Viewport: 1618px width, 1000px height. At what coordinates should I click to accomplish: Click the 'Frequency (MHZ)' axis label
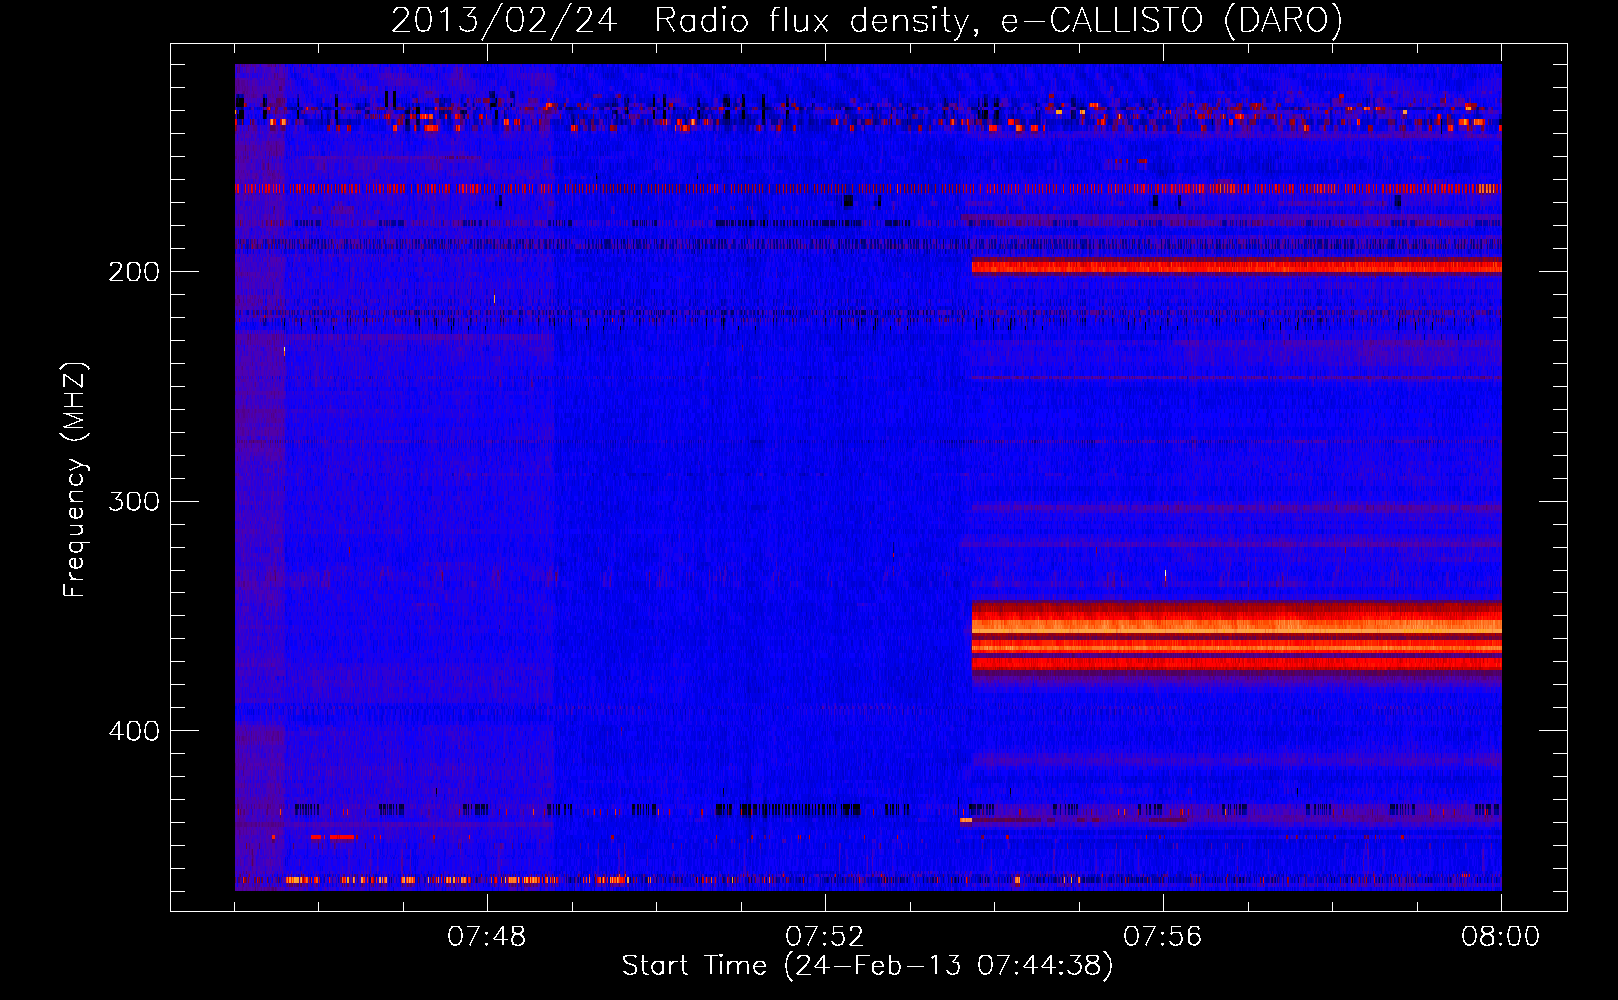point(75,480)
